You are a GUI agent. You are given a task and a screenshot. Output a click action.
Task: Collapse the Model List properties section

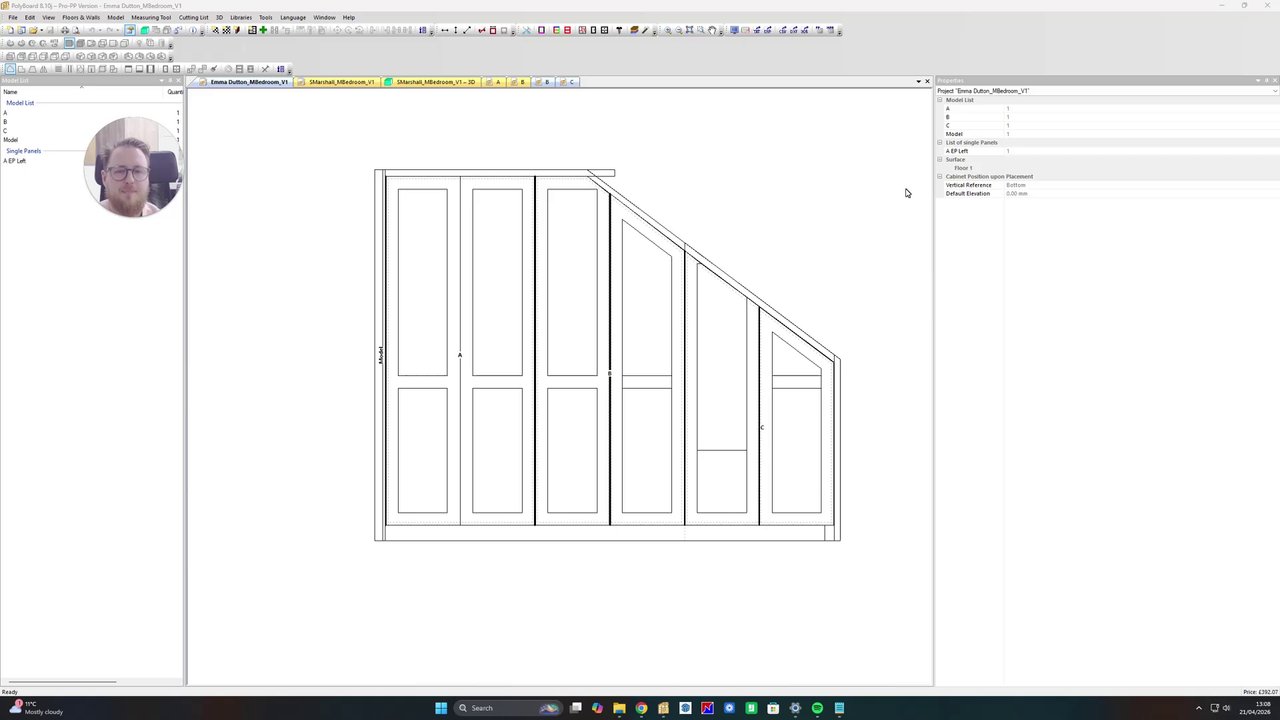click(x=940, y=100)
